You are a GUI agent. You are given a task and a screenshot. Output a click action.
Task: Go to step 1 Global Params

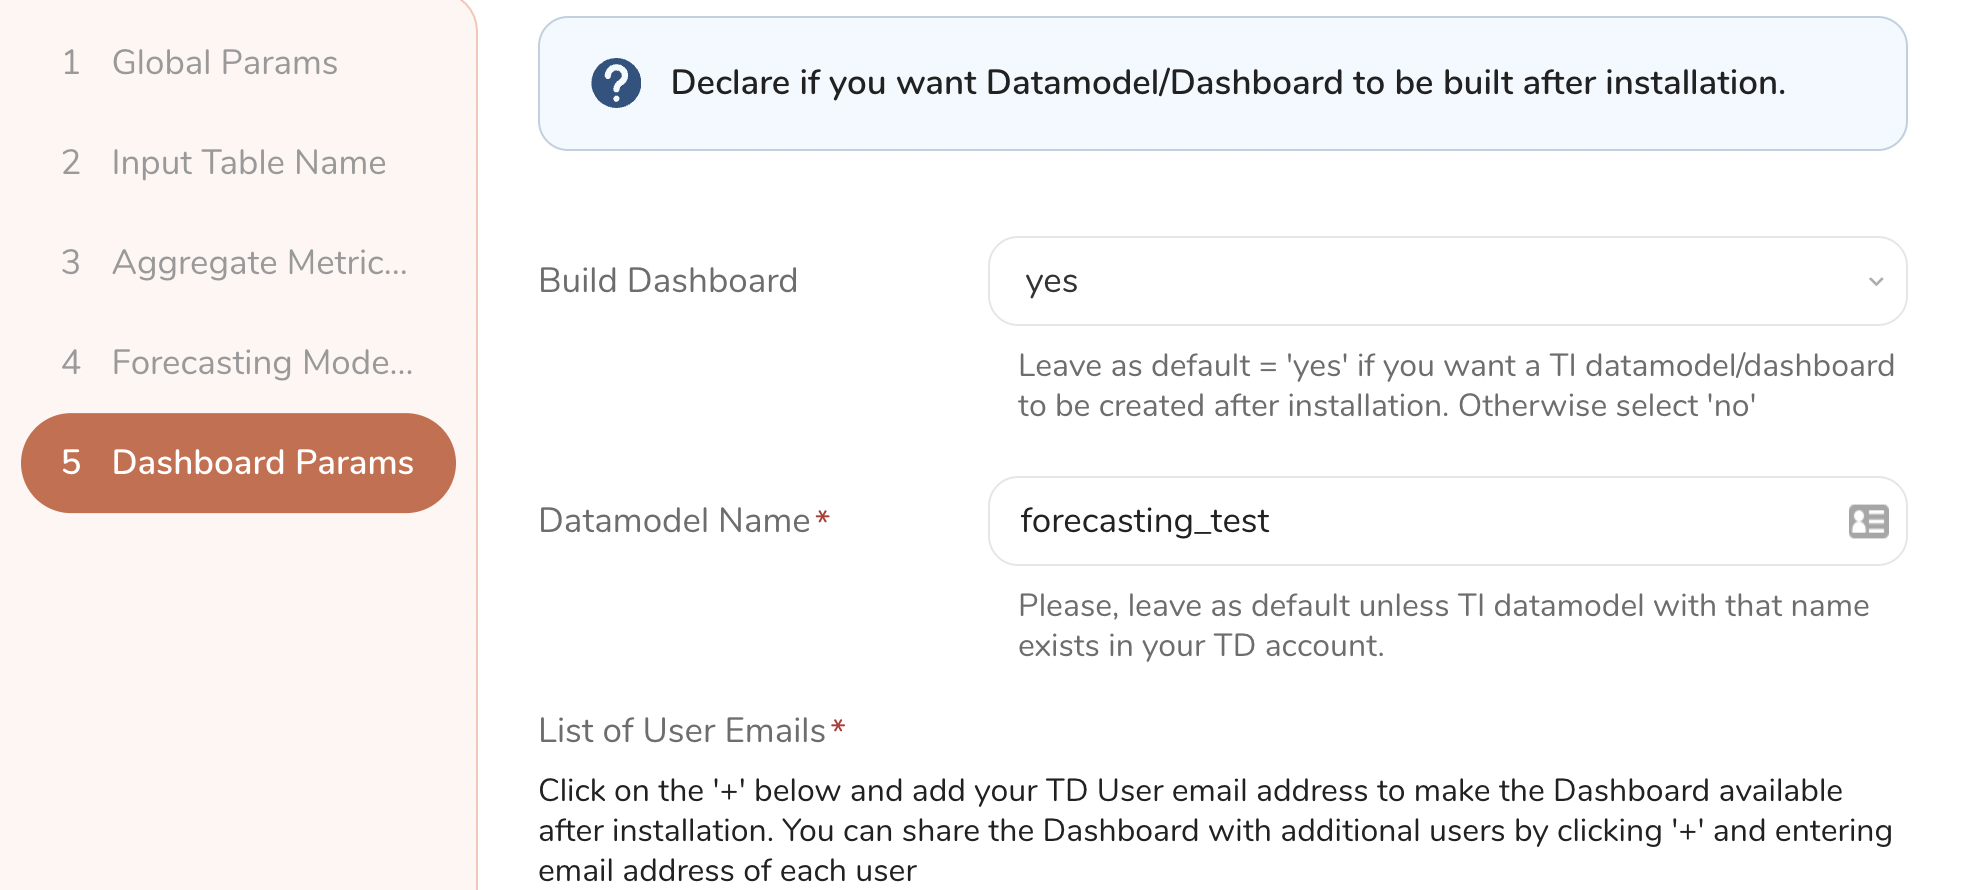click(x=224, y=63)
